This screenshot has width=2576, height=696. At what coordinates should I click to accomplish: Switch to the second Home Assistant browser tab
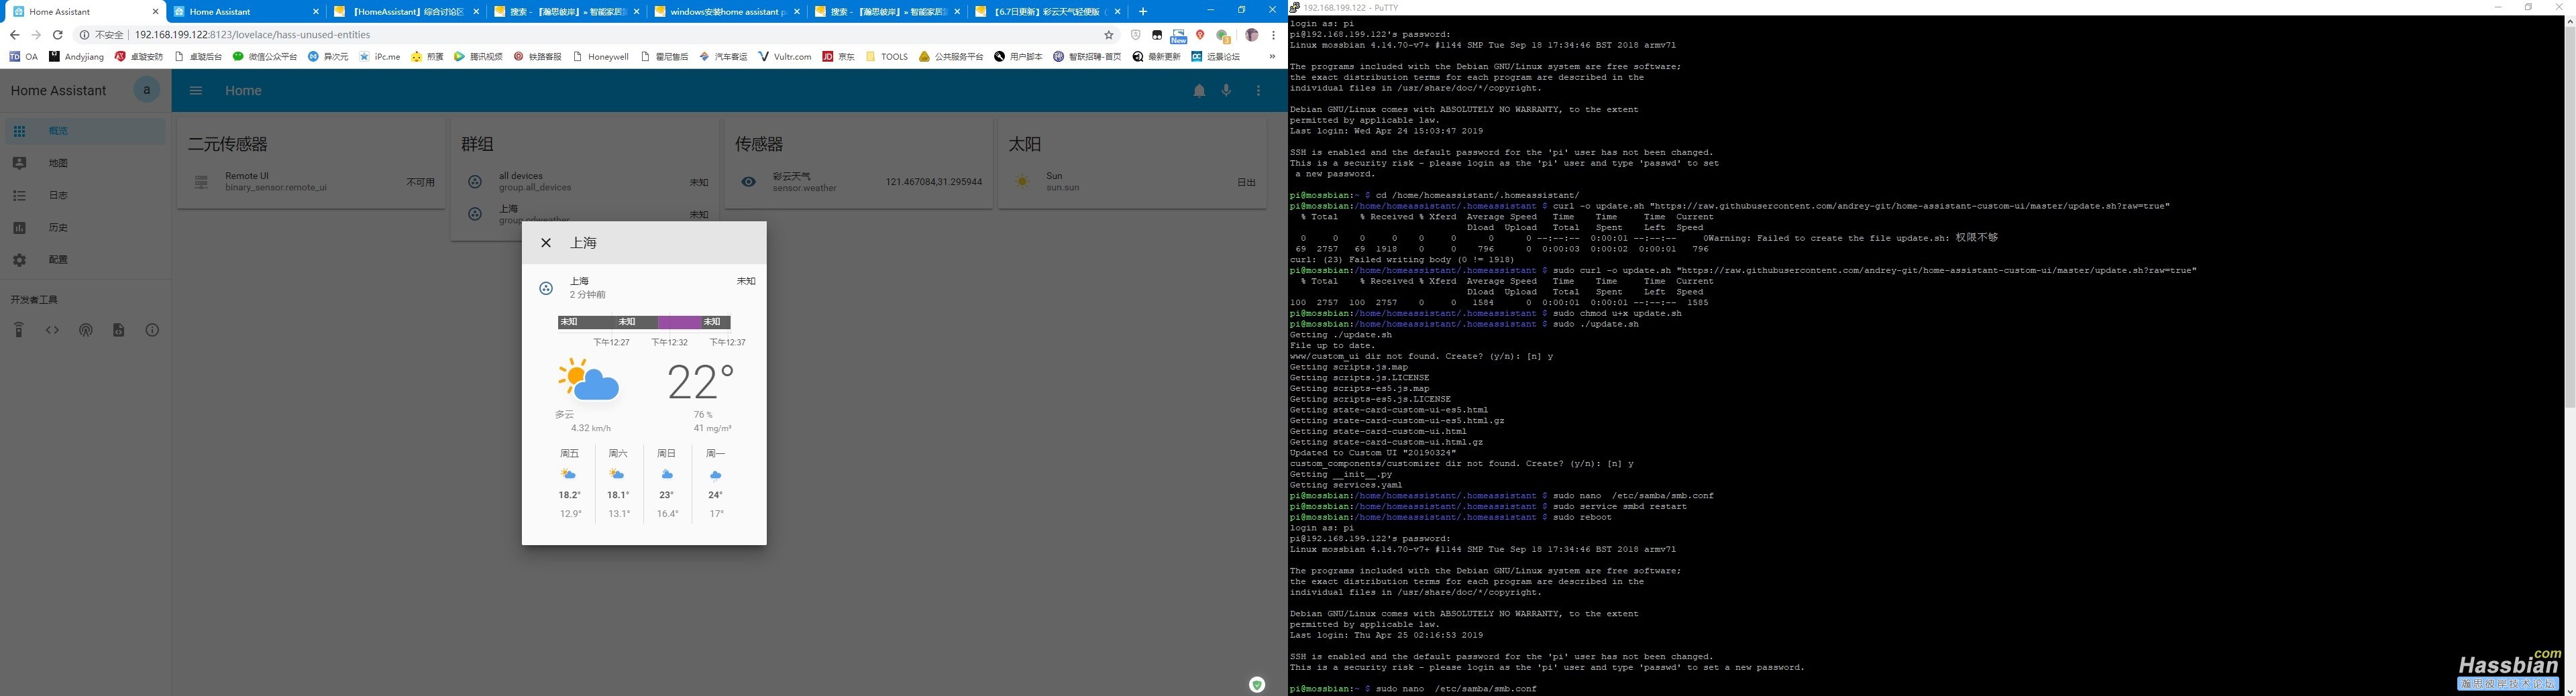point(246,12)
